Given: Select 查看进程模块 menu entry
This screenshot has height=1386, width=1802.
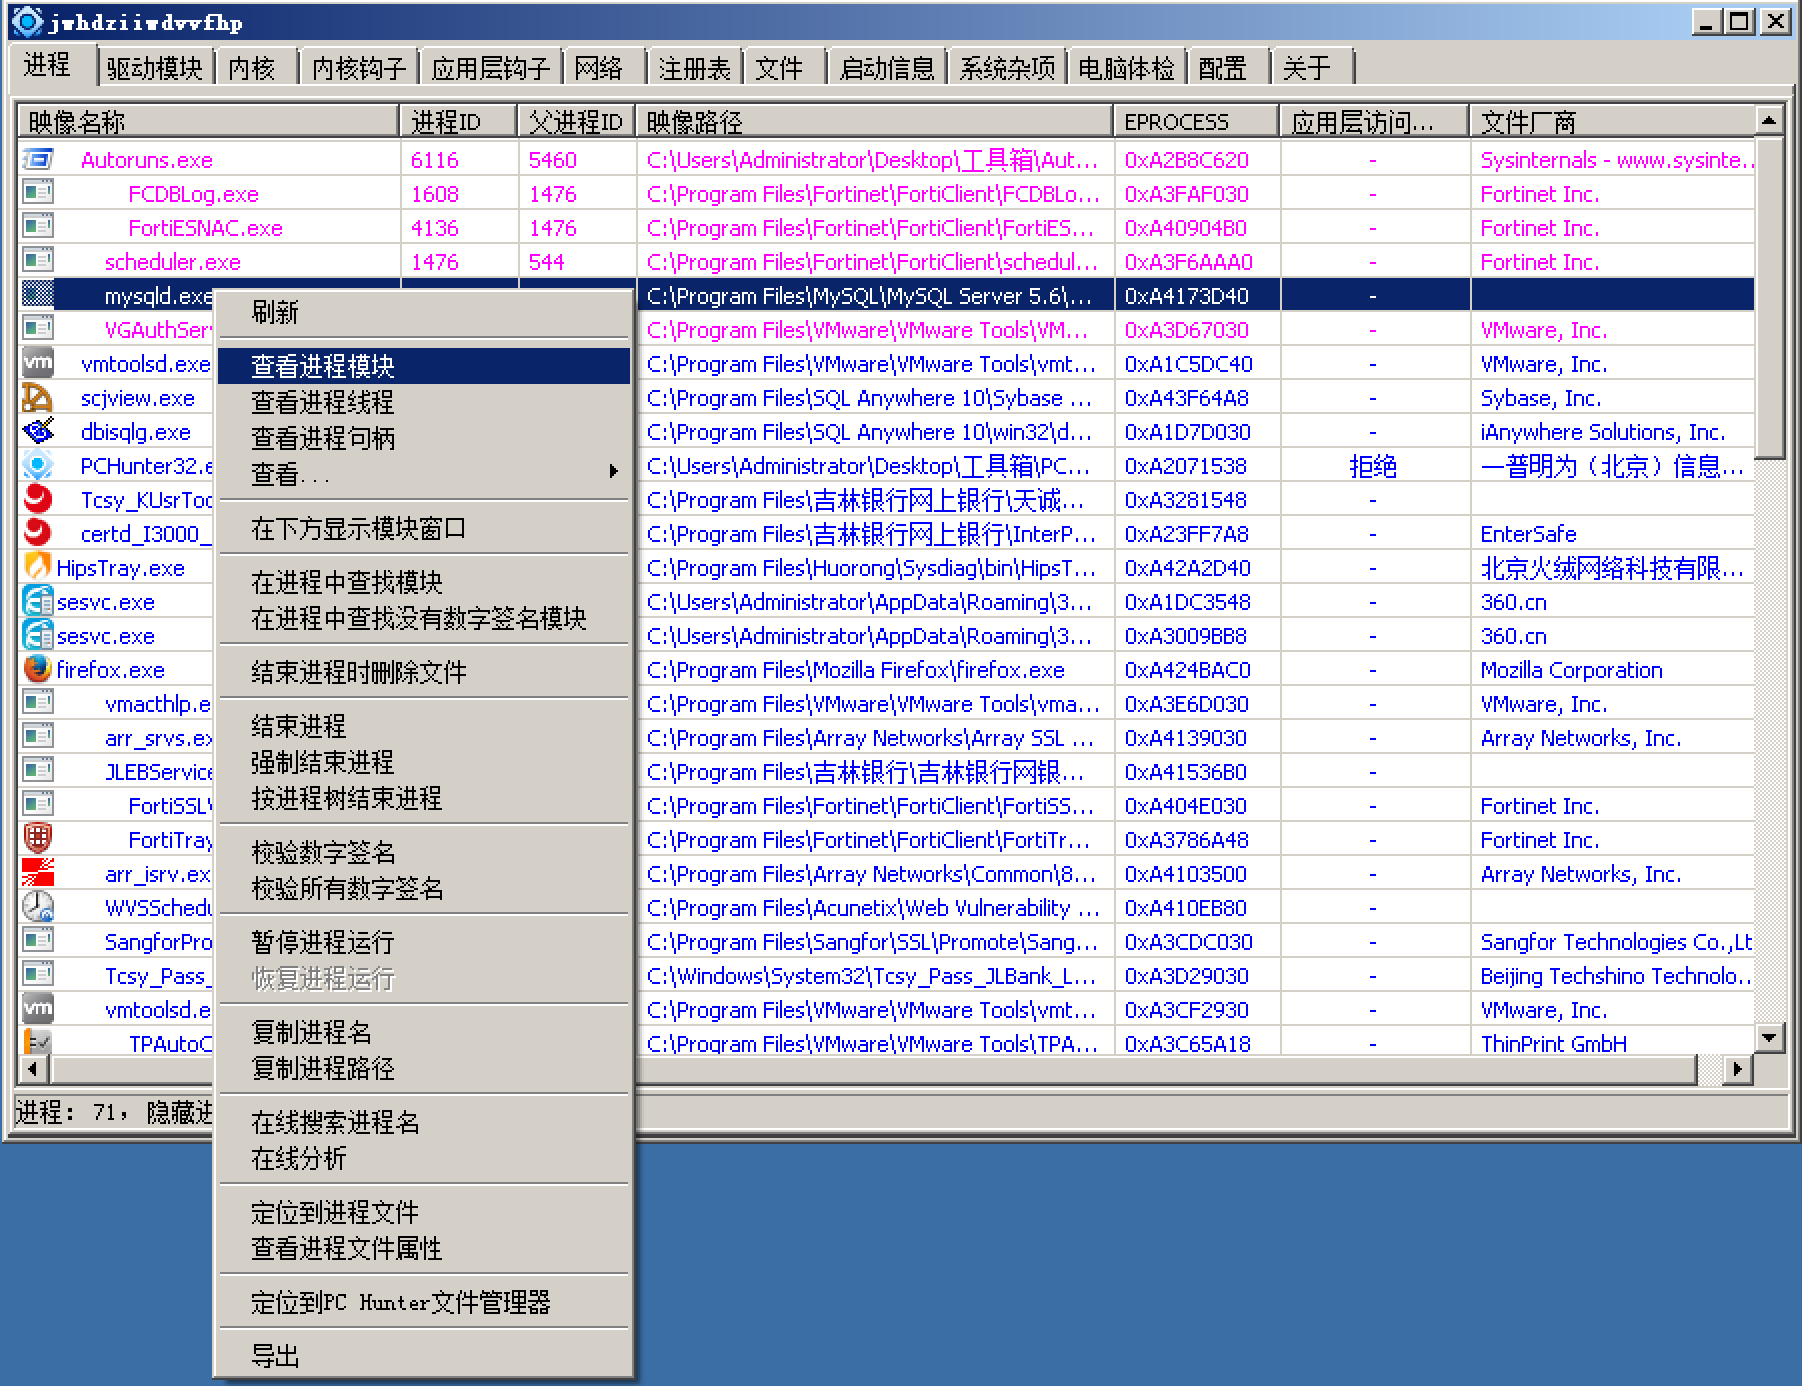Looking at the screenshot, I should pyautogui.click(x=424, y=366).
